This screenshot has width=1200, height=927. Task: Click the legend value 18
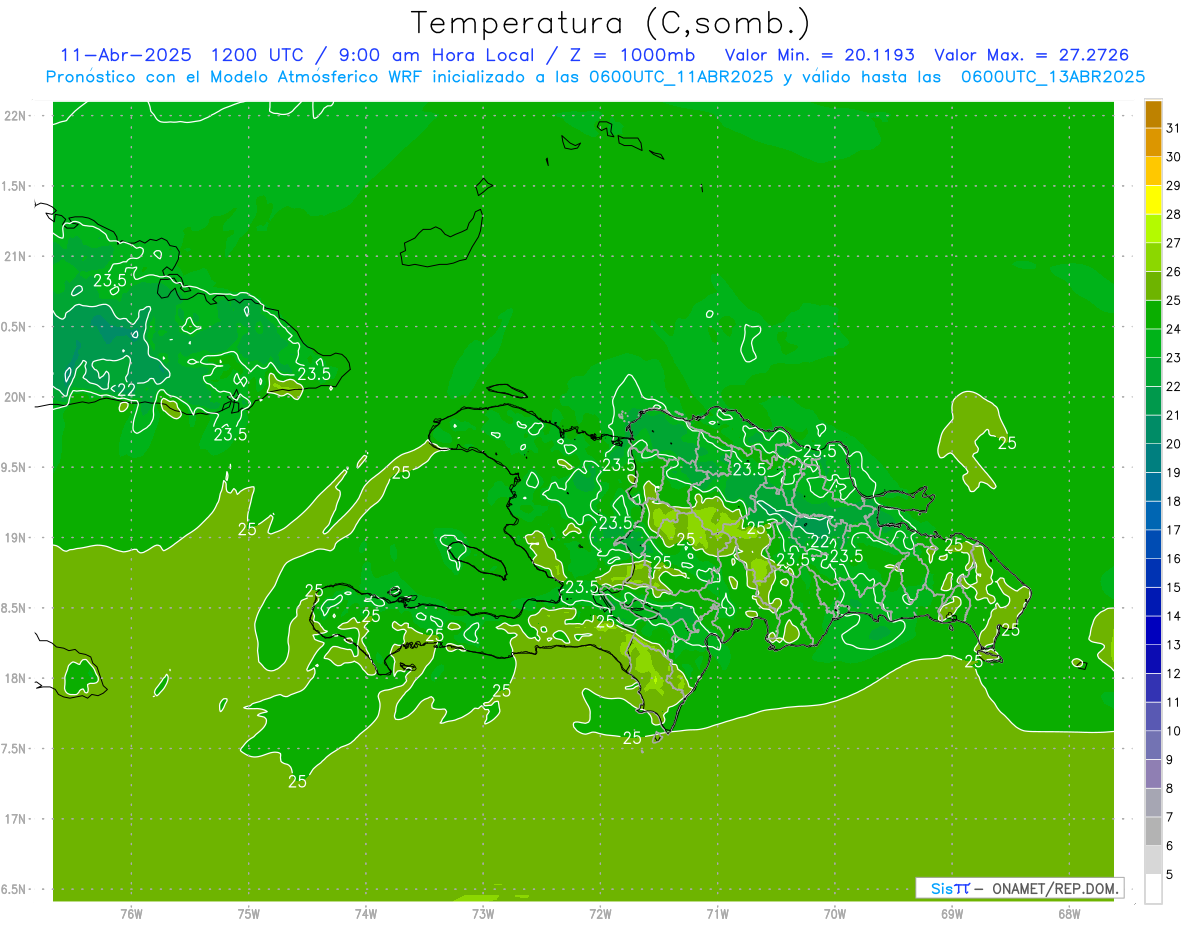coord(1174,501)
